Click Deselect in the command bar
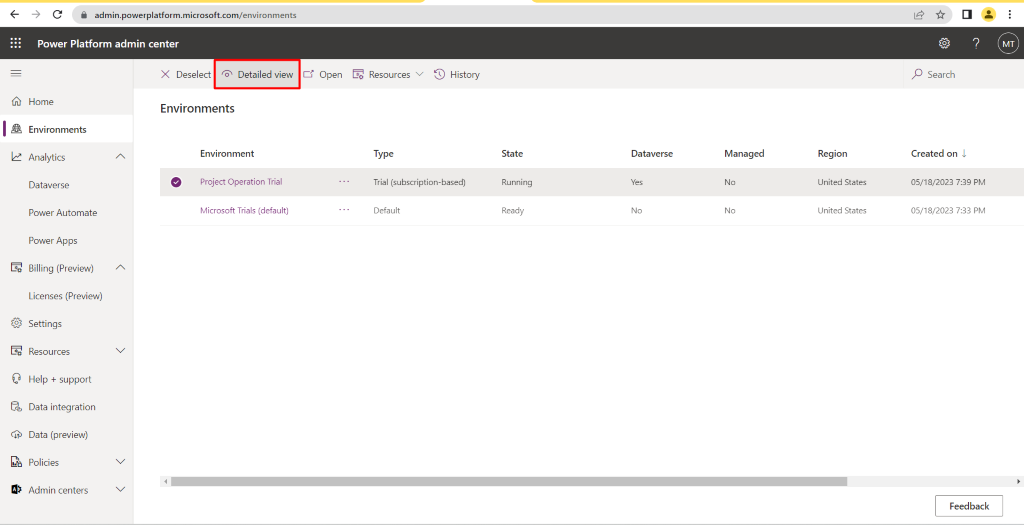Image resolution: width=1024 pixels, height=525 pixels. [185, 74]
